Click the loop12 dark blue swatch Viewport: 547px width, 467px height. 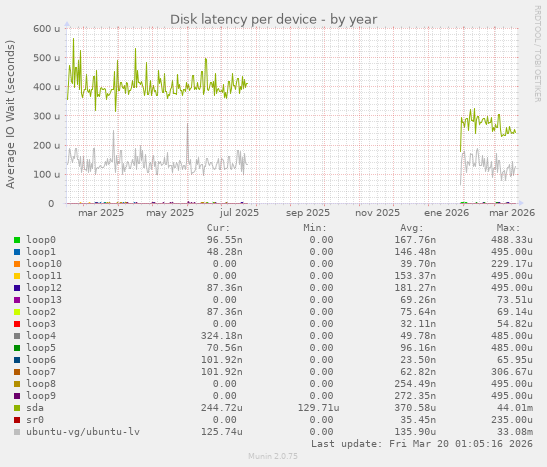(x=17, y=288)
